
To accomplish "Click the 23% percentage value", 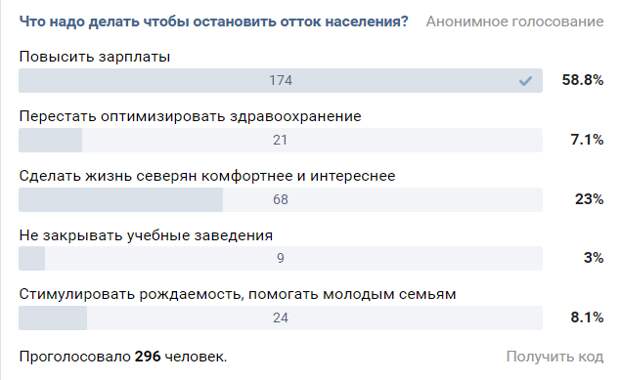I will coord(589,199).
